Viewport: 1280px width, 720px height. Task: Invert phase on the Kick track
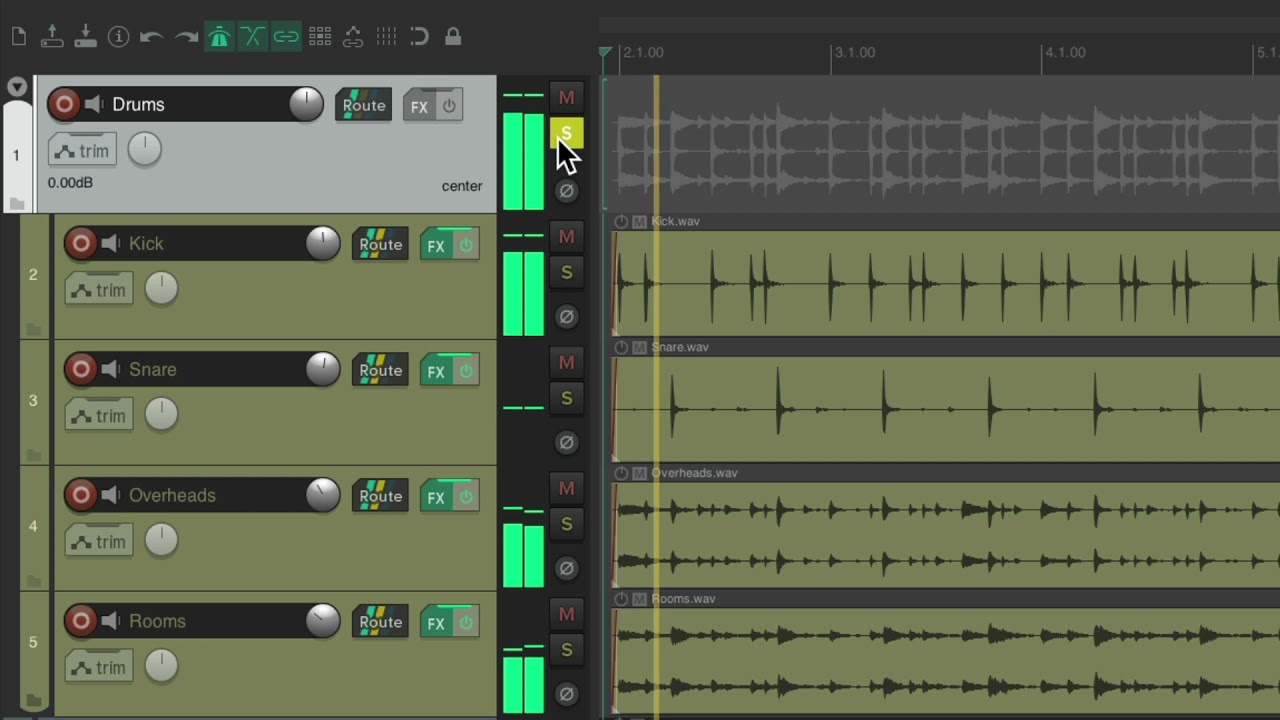(567, 316)
